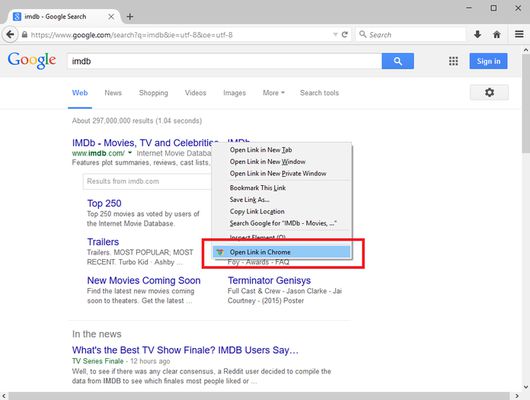This screenshot has width=530, height=400.
Task: Open the Trailers sitelink
Action: pyautogui.click(x=103, y=242)
